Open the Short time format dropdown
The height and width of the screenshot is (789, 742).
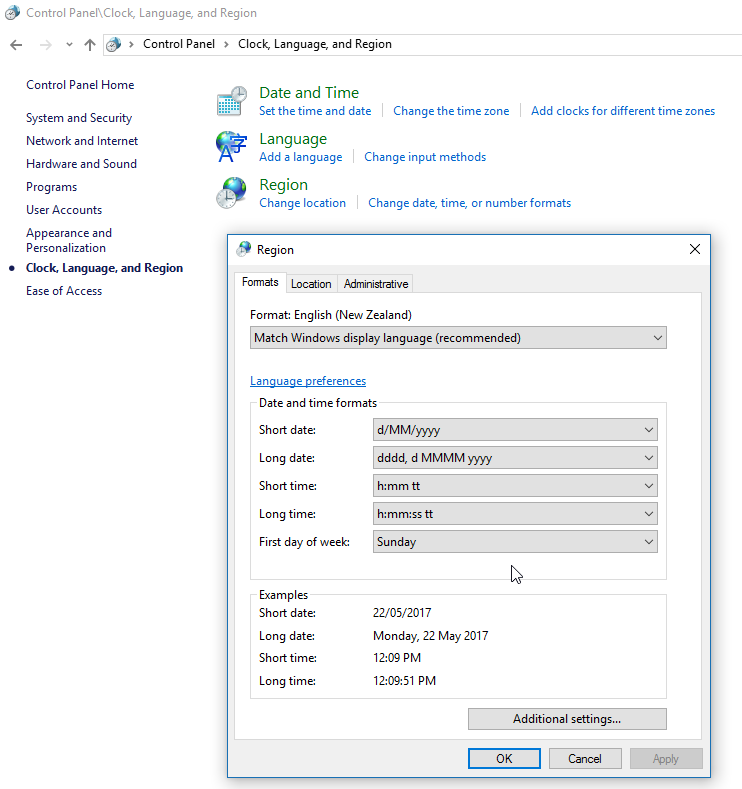tap(515, 486)
